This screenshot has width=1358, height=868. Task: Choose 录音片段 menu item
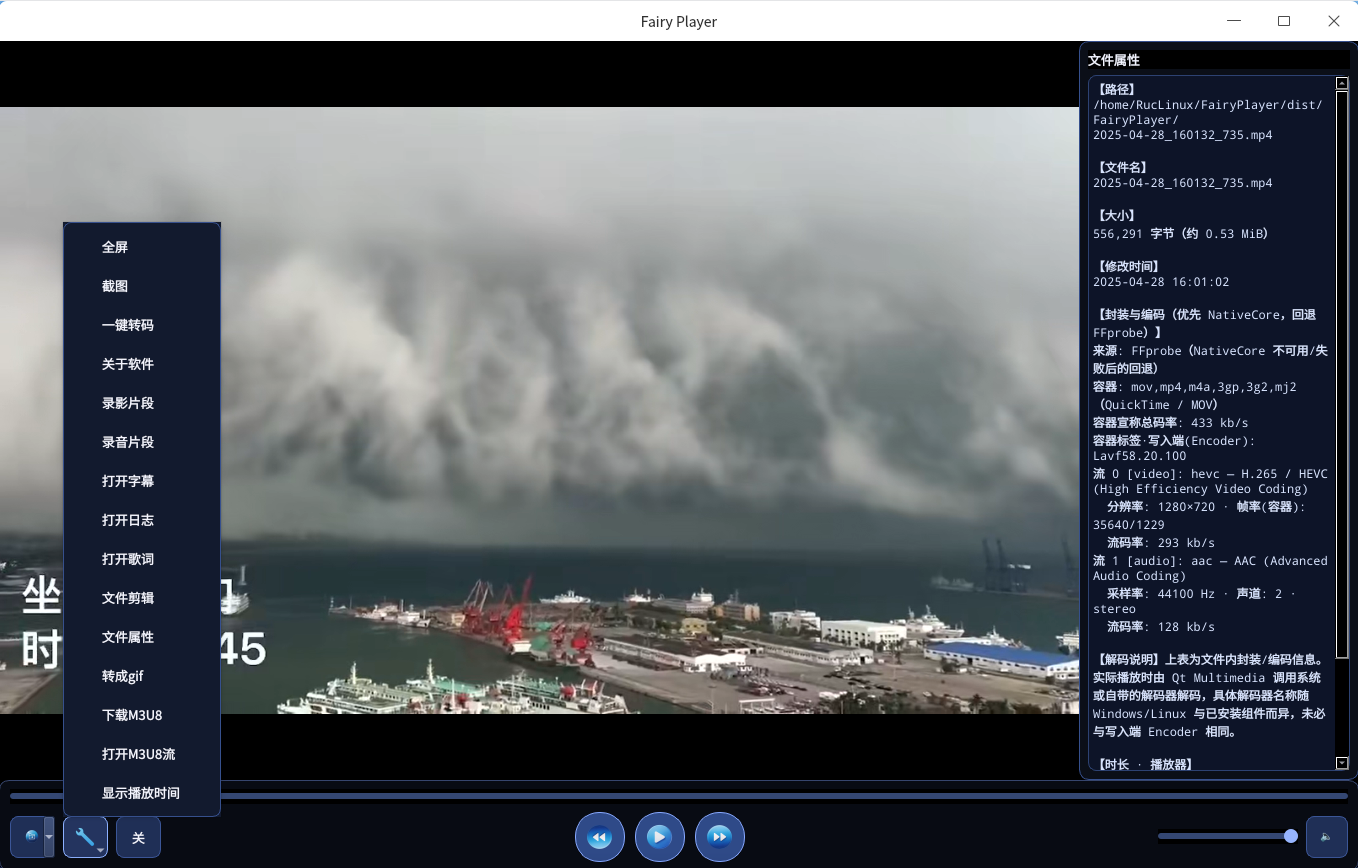pos(142,442)
